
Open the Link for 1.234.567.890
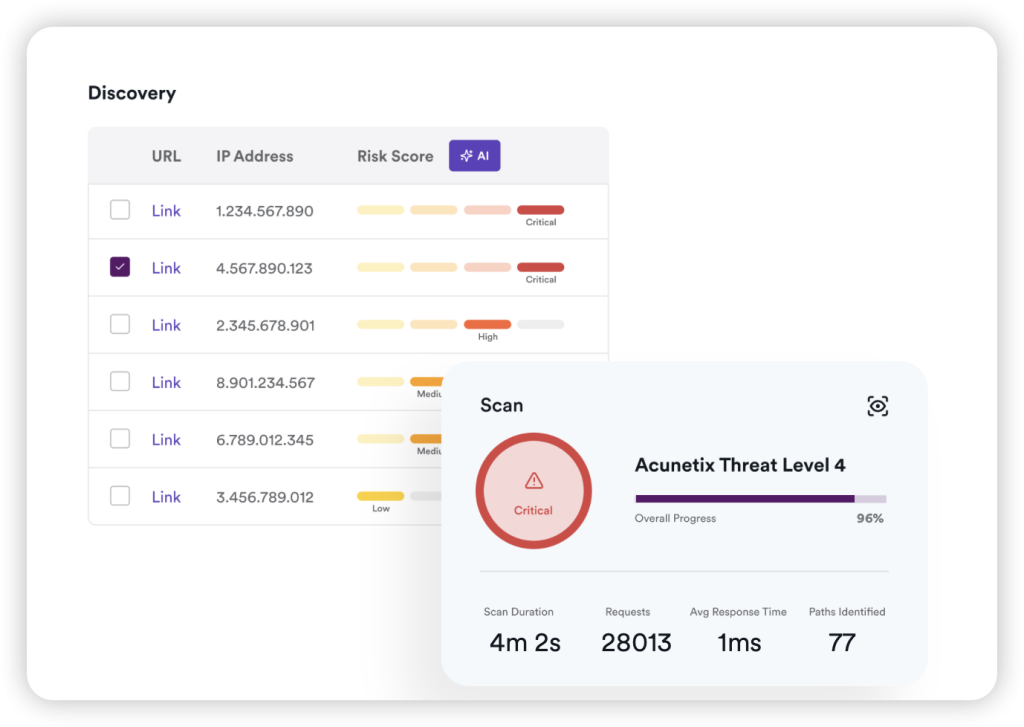pos(166,211)
